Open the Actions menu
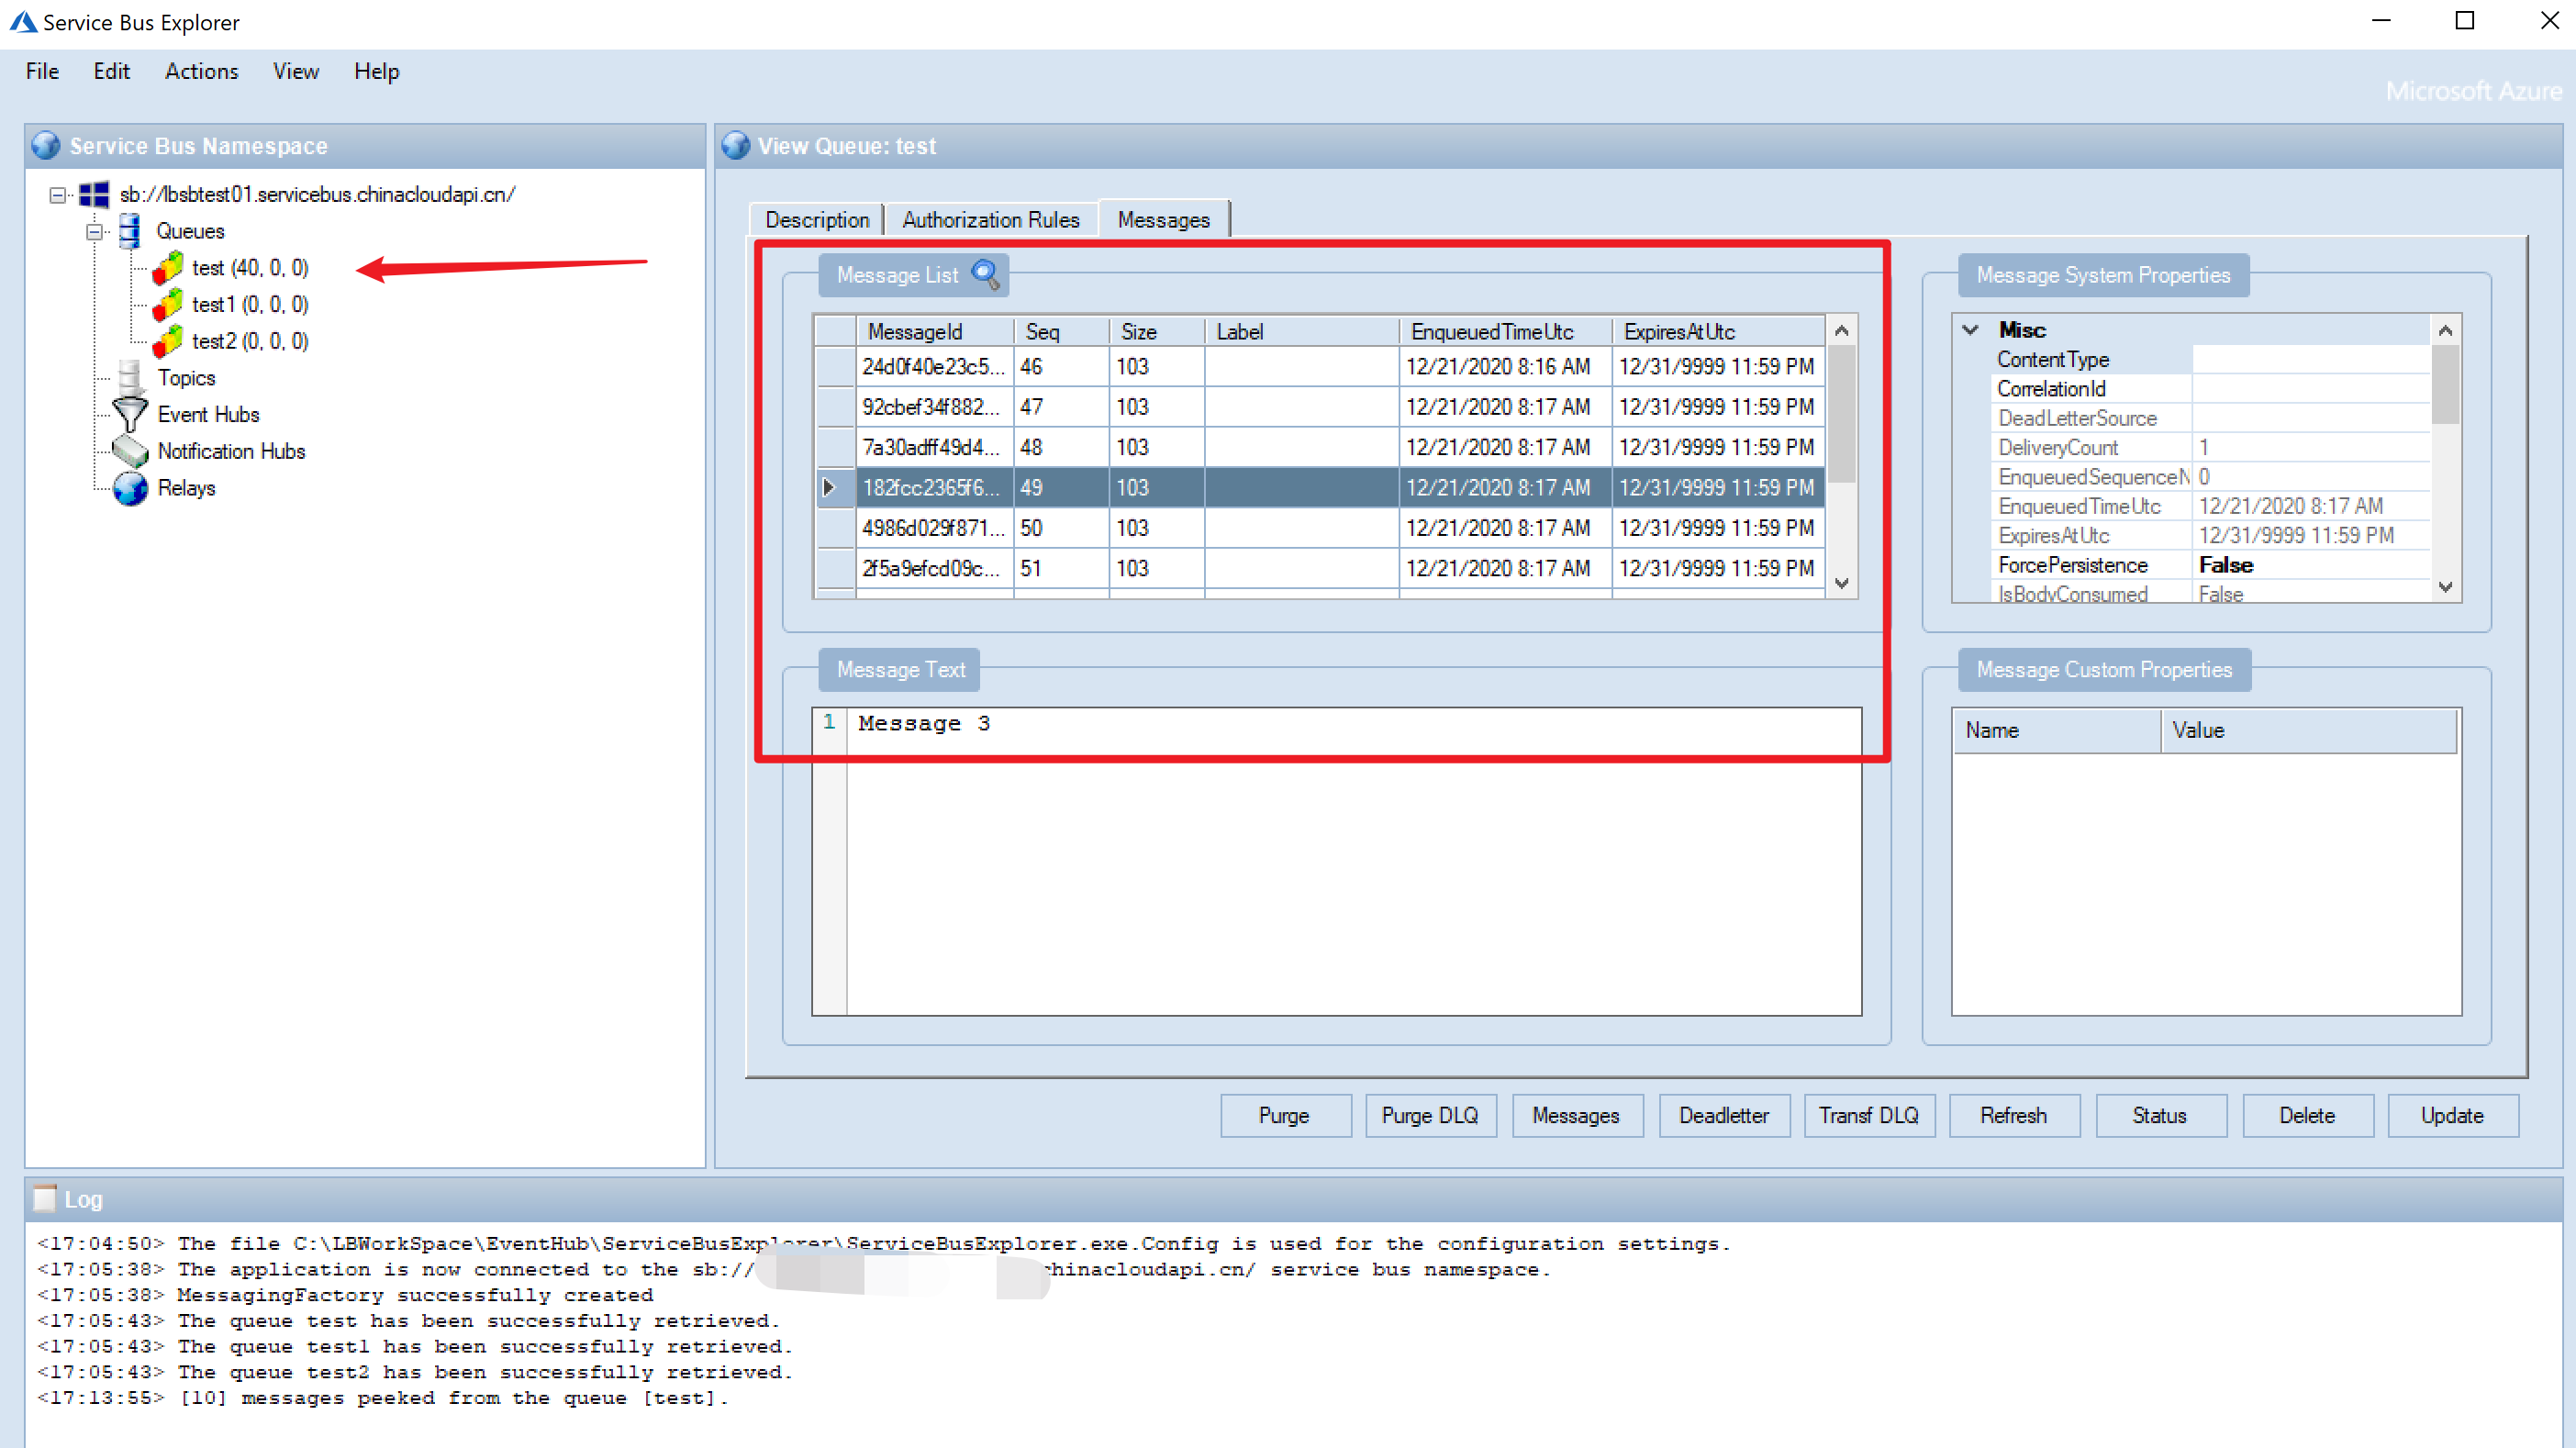The image size is (2576, 1448). pyautogui.click(x=201, y=71)
